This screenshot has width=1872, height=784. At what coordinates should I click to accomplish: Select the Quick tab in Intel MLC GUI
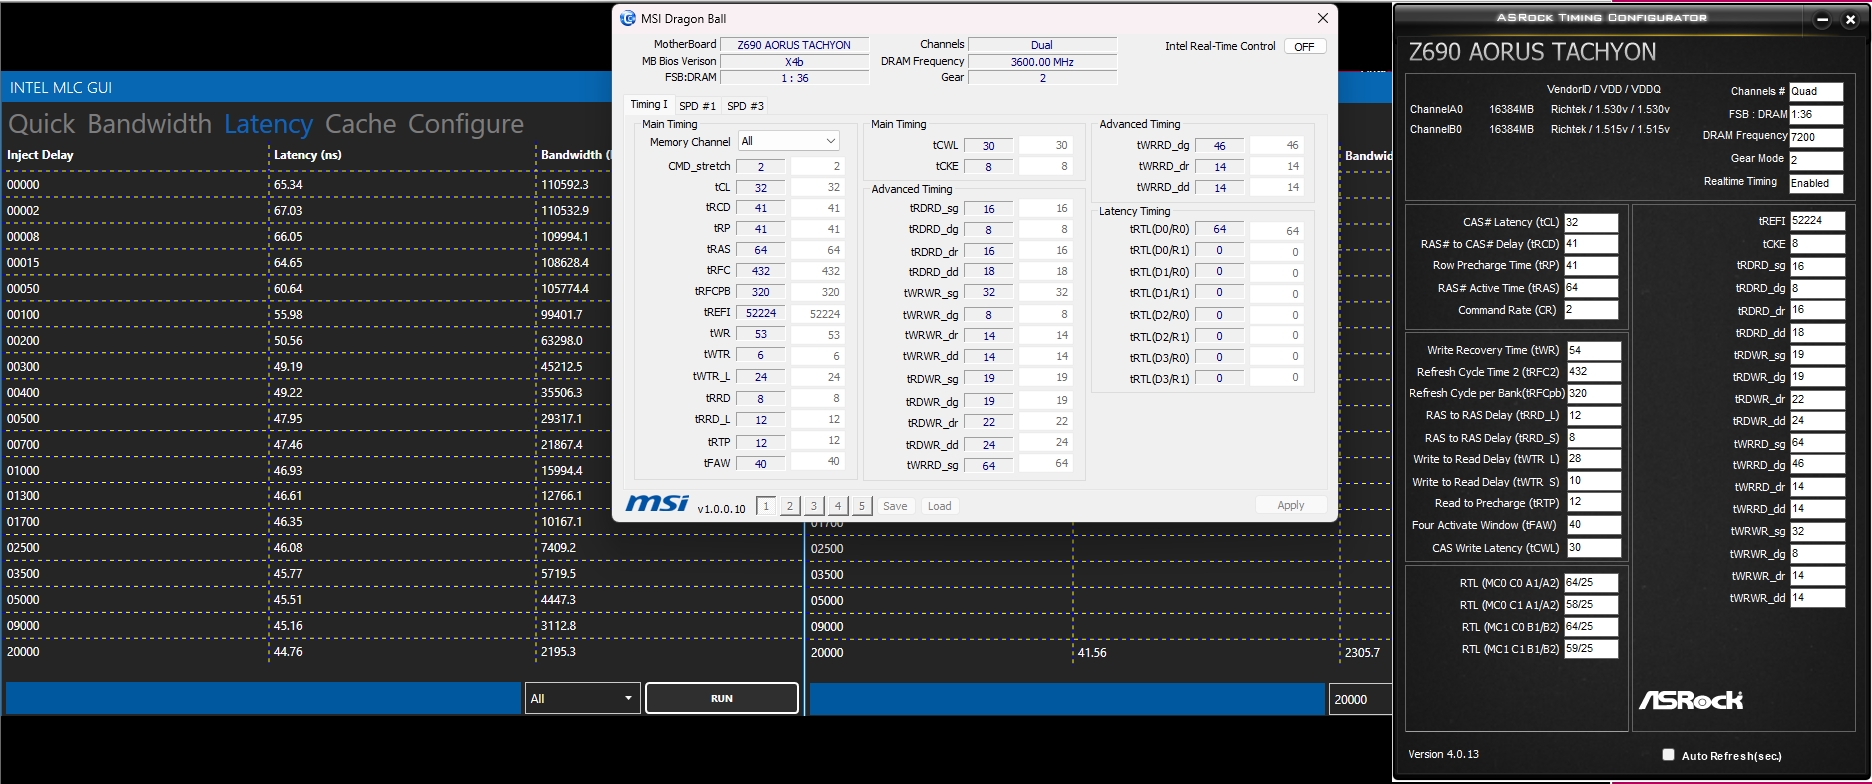pos(42,124)
